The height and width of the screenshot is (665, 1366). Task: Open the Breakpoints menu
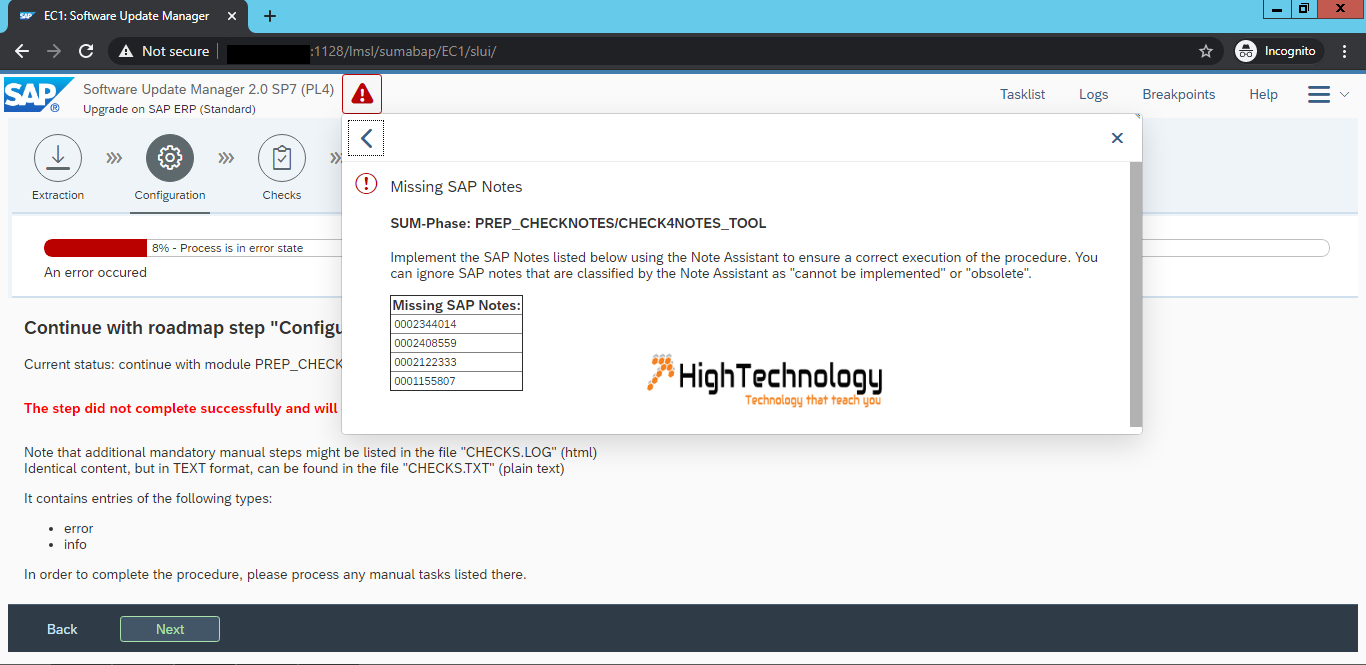[1179, 94]
